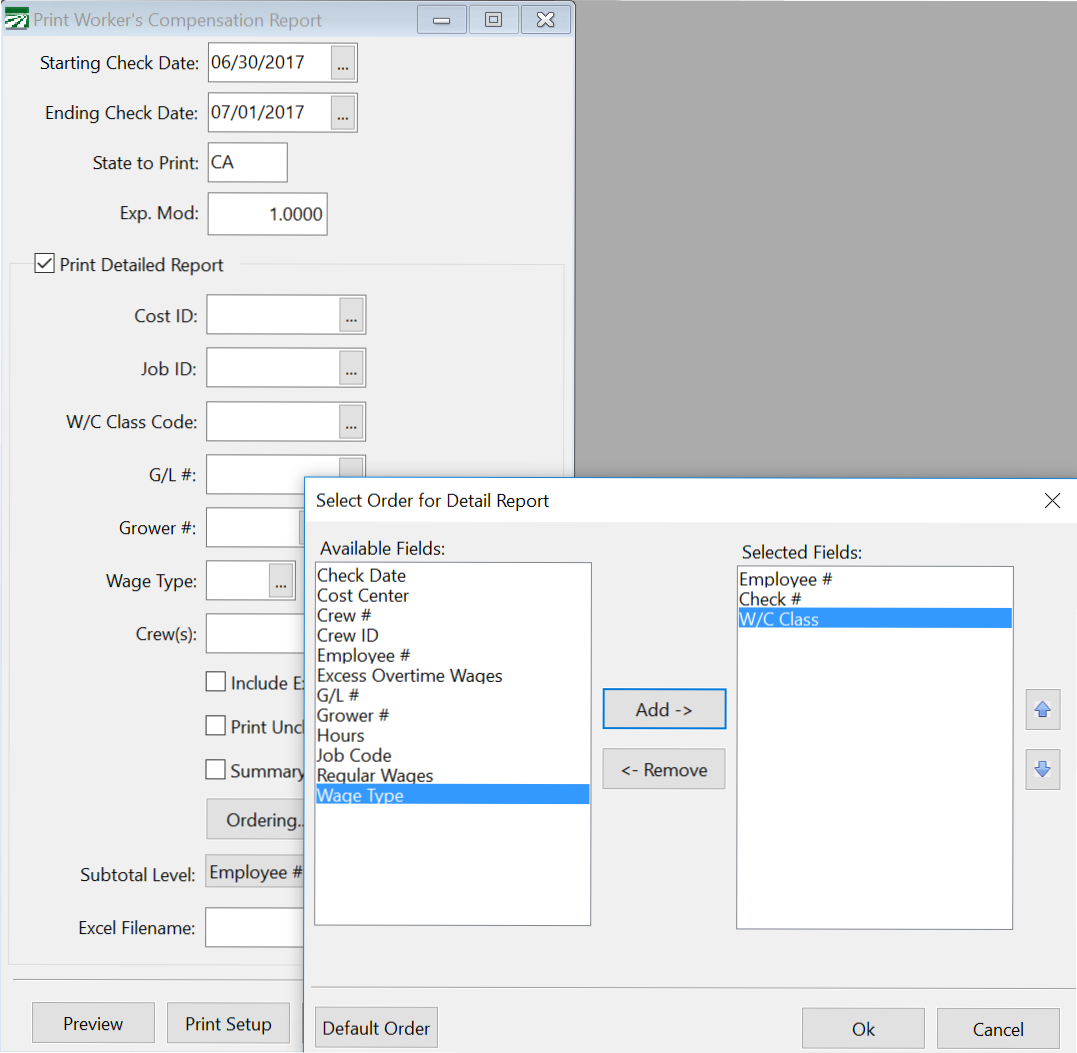Click in the State to Print field
Viewport: 1077px width, 1053px height.
247,163
